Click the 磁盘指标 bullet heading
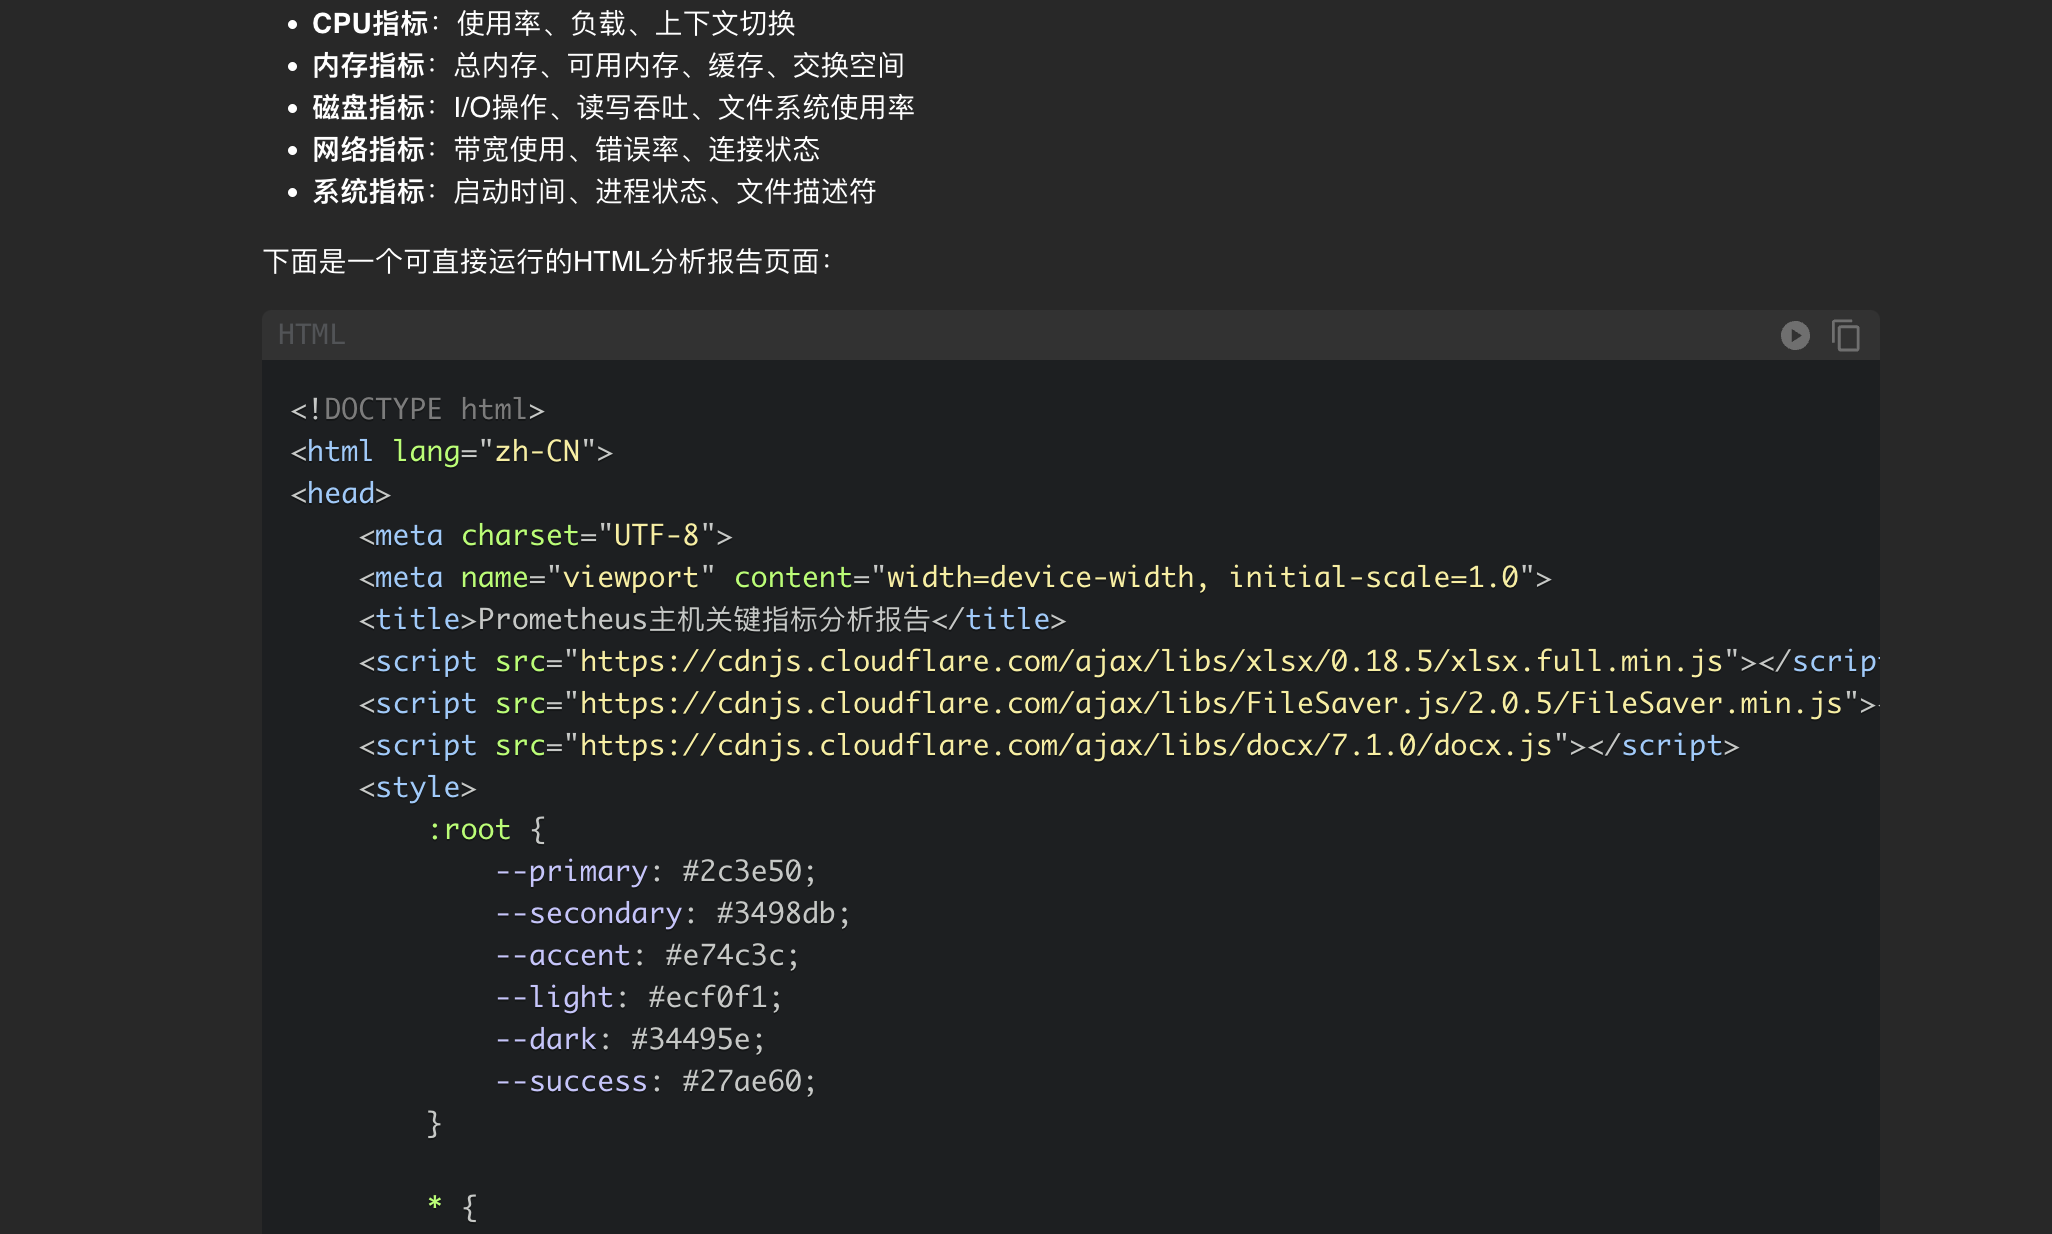 pyautogui.click(x=369, y=108)
